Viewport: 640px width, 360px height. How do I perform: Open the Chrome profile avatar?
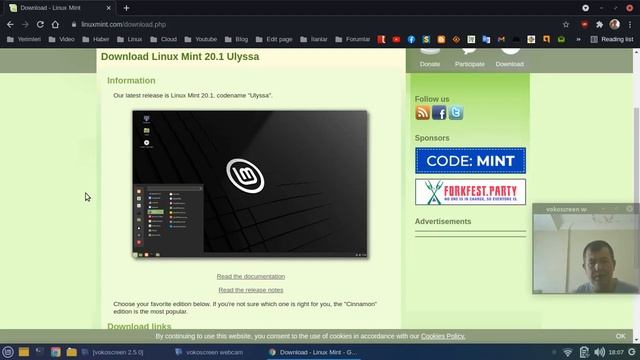click(615, 24)
